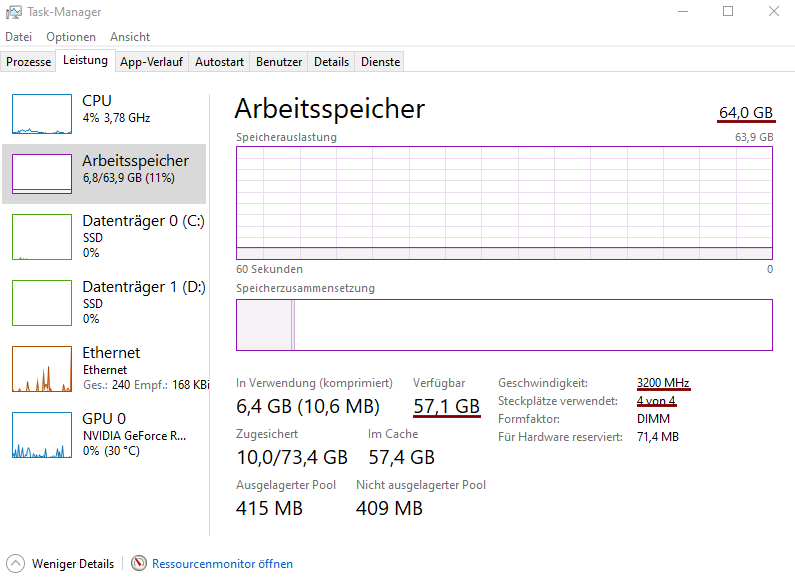
Task: Select the GPU 0 graph thumbnail
Action: pos(42,434)
